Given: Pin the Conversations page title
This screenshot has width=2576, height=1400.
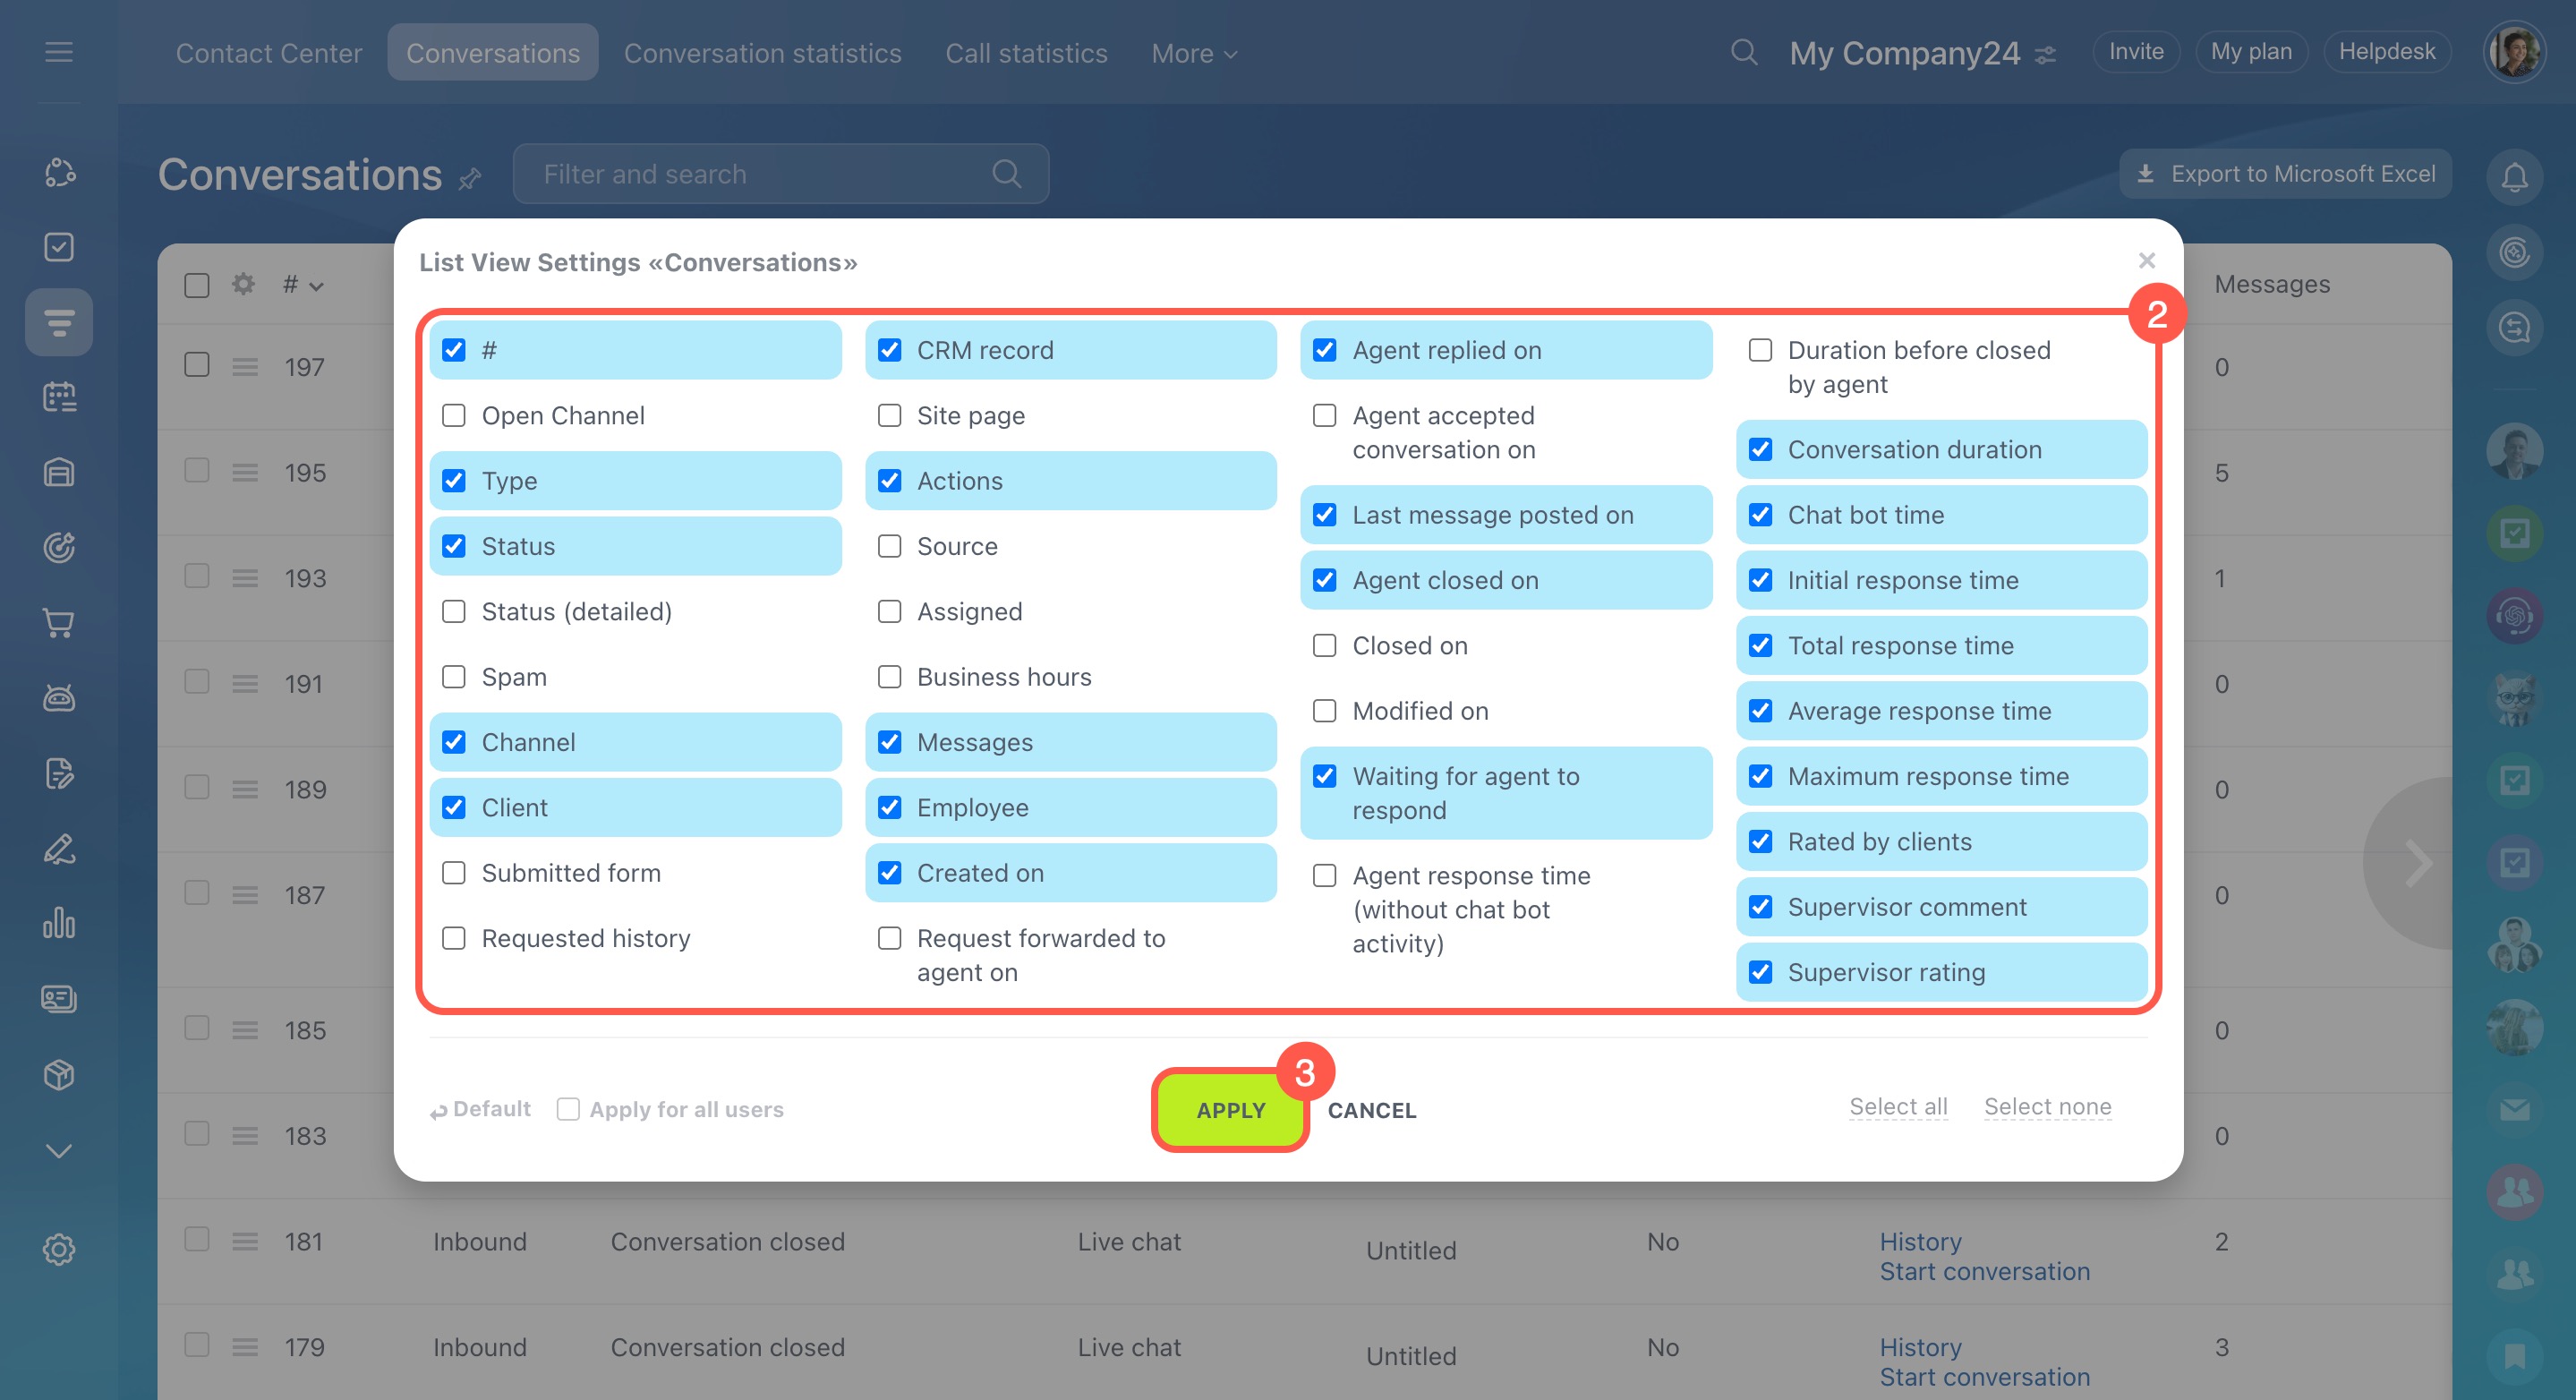Looking at the screenshot, I should (x=470, y=178).
